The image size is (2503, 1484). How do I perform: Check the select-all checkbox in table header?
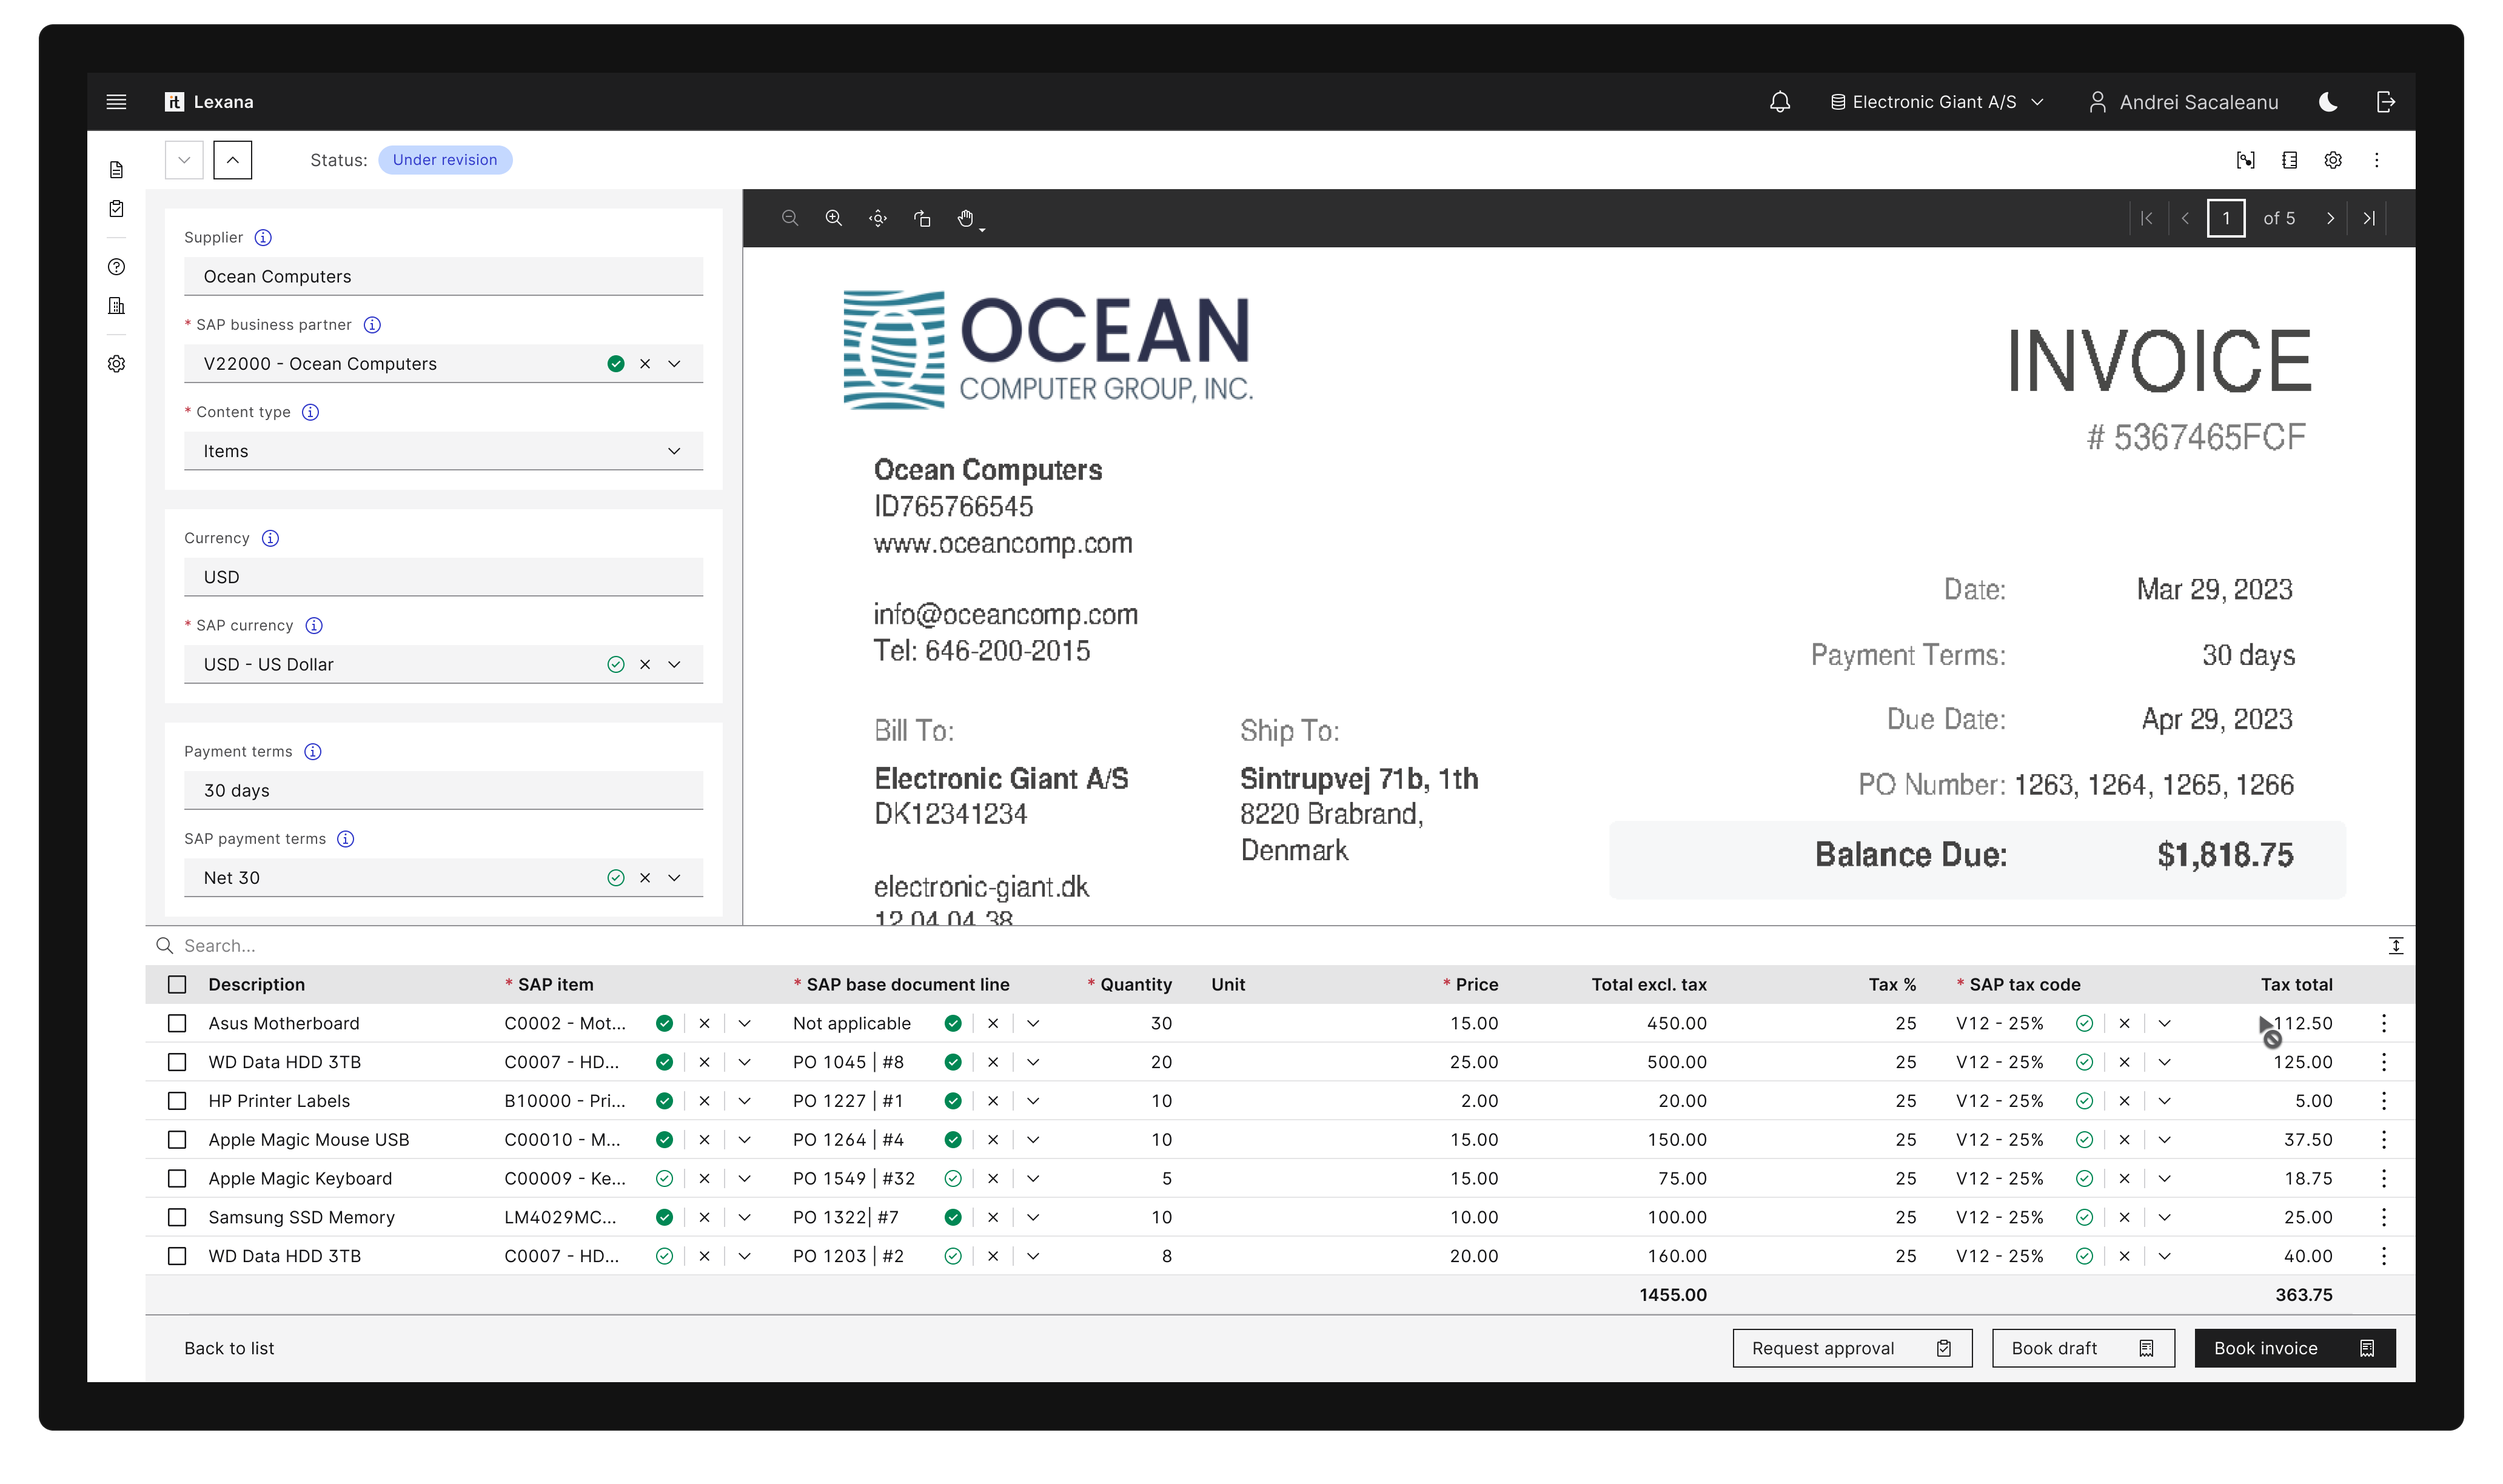(178, 984)
